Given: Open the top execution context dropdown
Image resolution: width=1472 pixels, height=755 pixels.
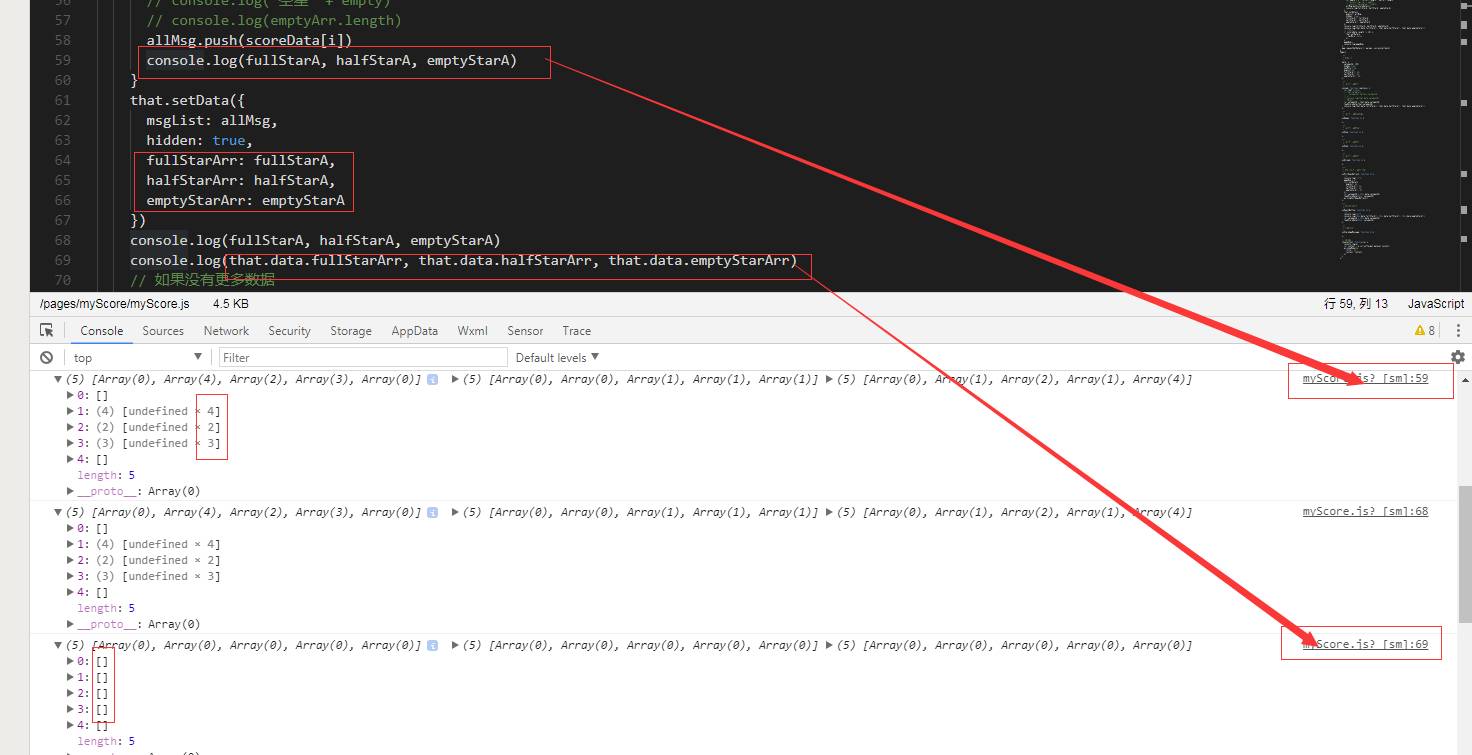Looking at the screenshot, I should point(137,357).
